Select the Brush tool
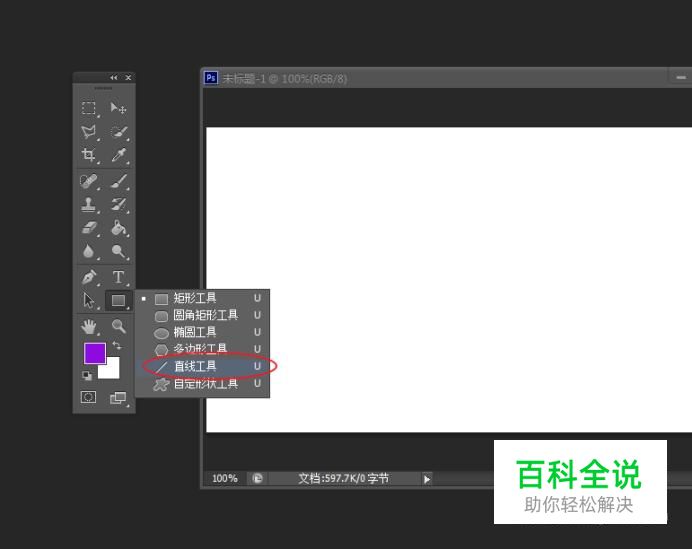 pyautogui.click(x=118, y=181)
